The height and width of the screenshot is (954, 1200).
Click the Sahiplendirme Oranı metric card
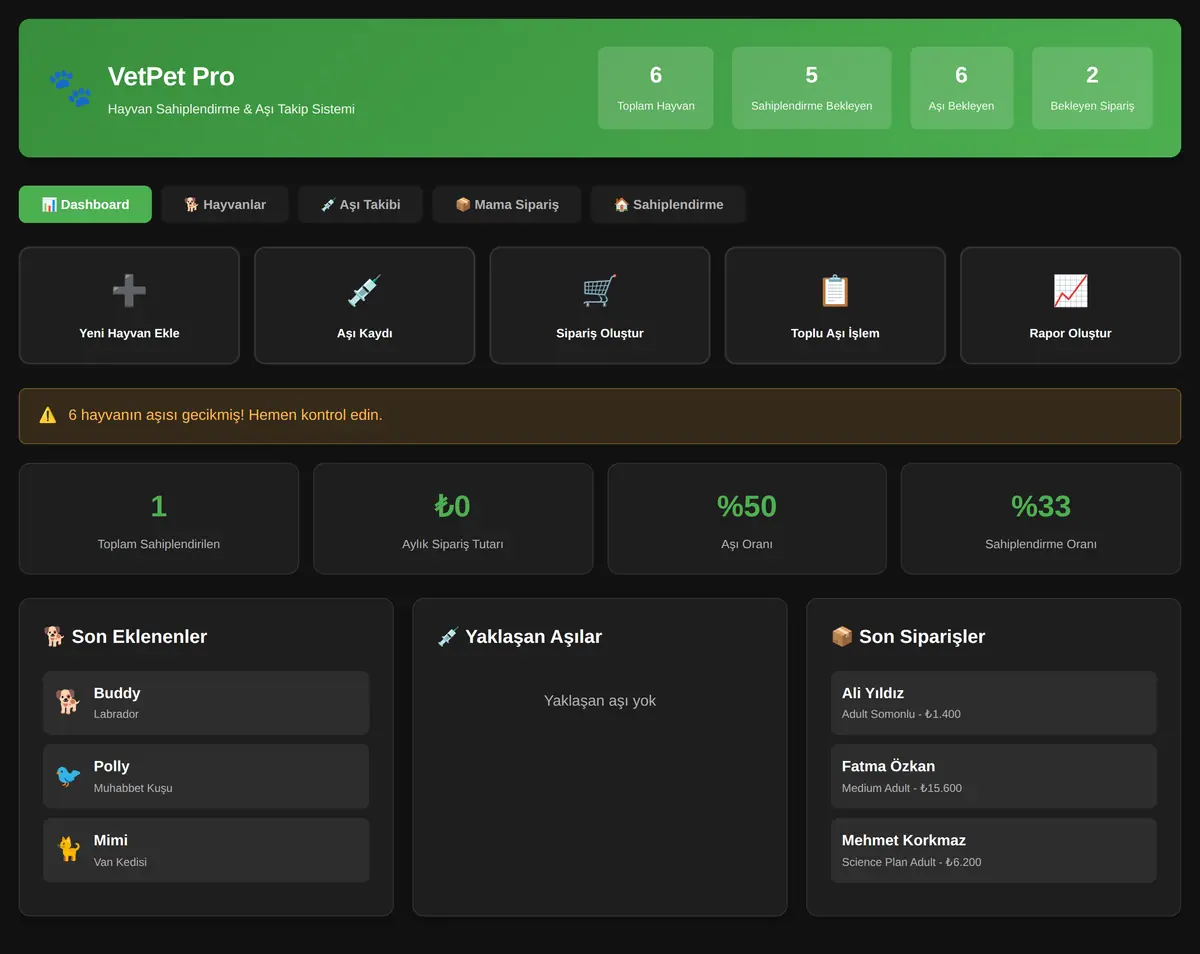1041,518
